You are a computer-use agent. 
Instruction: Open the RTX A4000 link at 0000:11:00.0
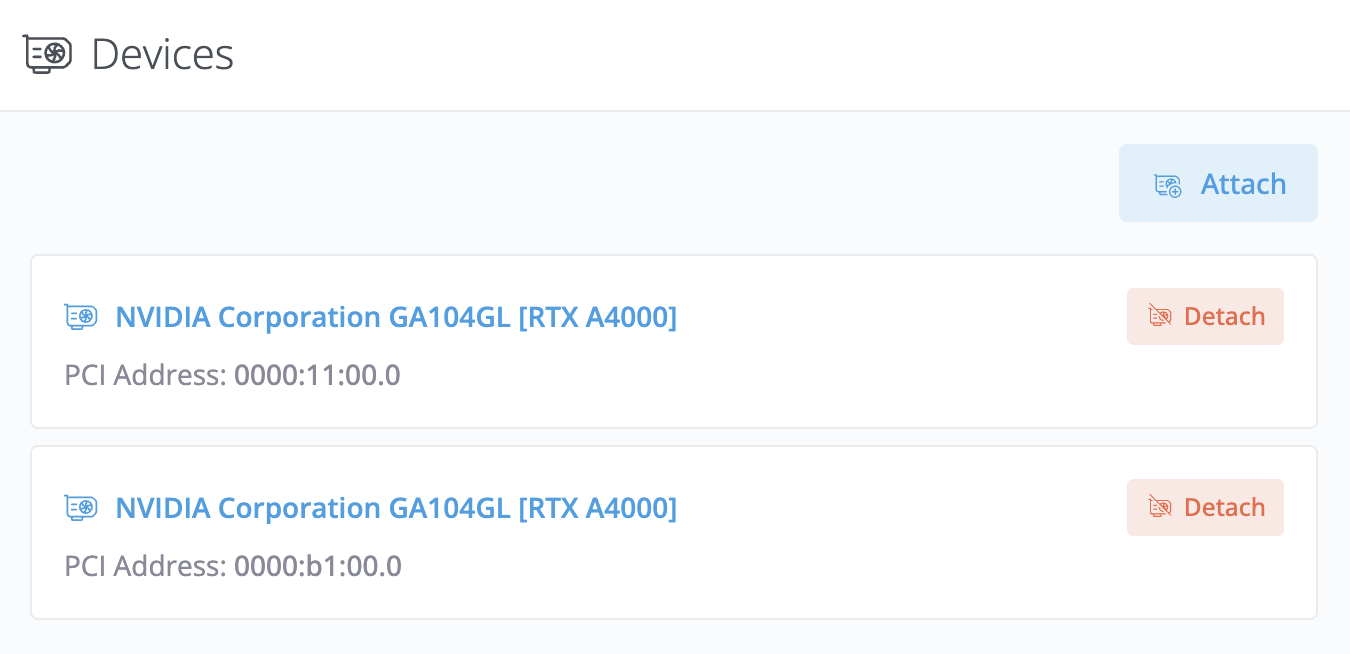pos(396,317)
